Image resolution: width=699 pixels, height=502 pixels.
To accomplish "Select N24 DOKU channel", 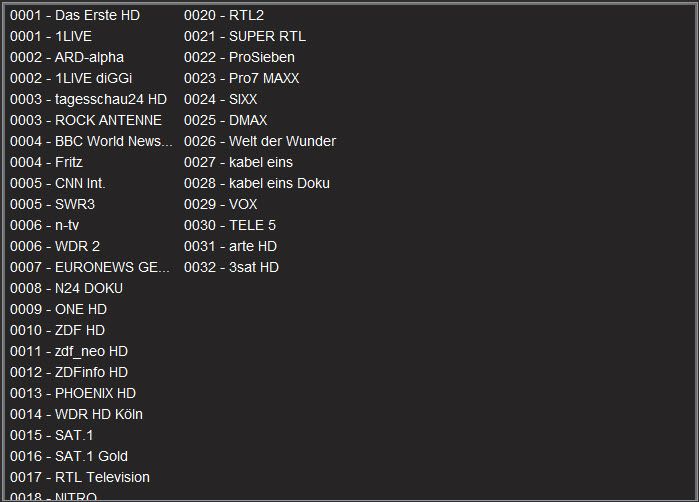I will (66, 288).
